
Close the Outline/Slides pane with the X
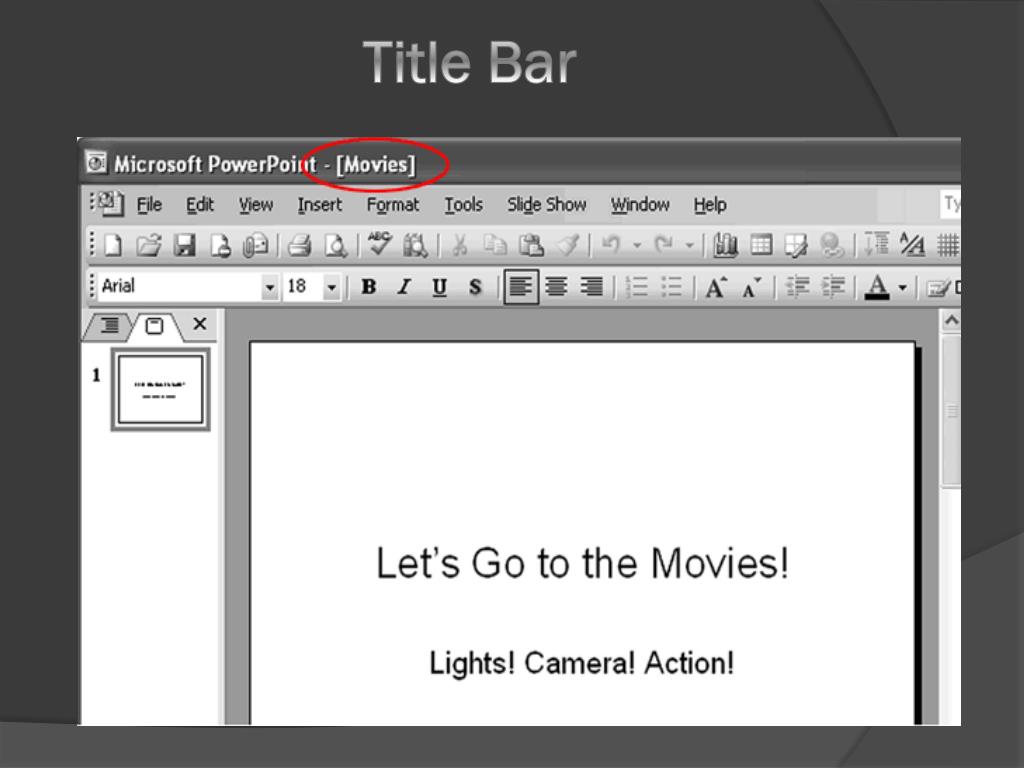click(x=200, y=323)
